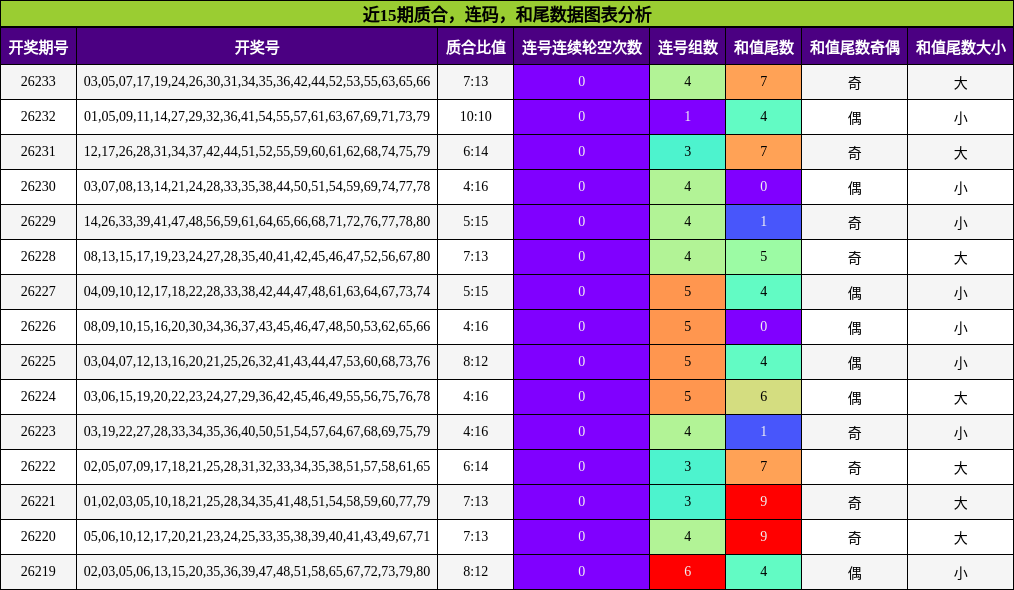Click the 和值尾数 column header
This screenshot has height=590, width=1014.
763,47
